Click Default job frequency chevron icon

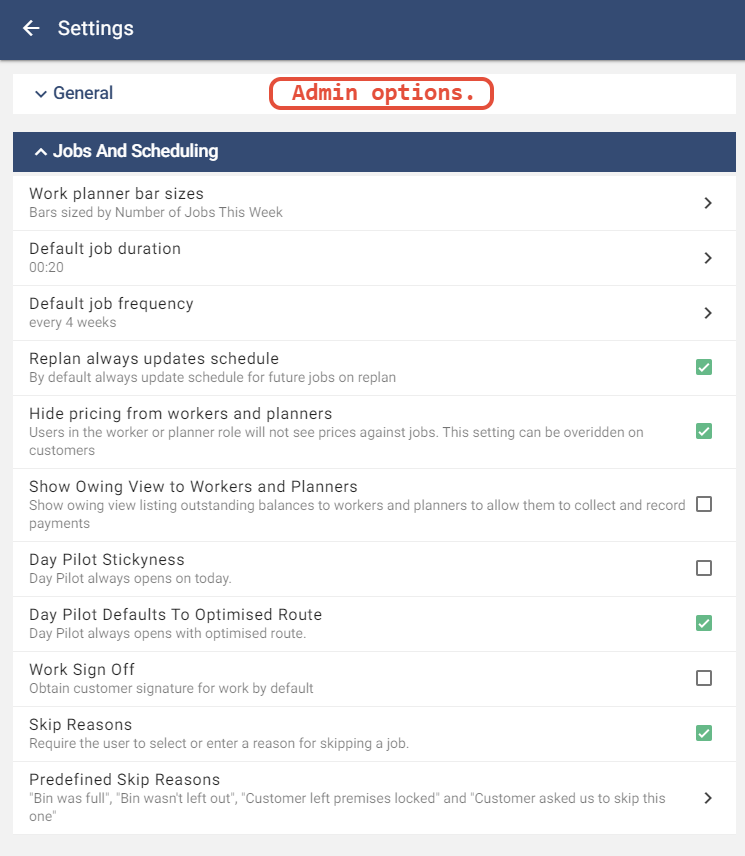pos(707,313)
